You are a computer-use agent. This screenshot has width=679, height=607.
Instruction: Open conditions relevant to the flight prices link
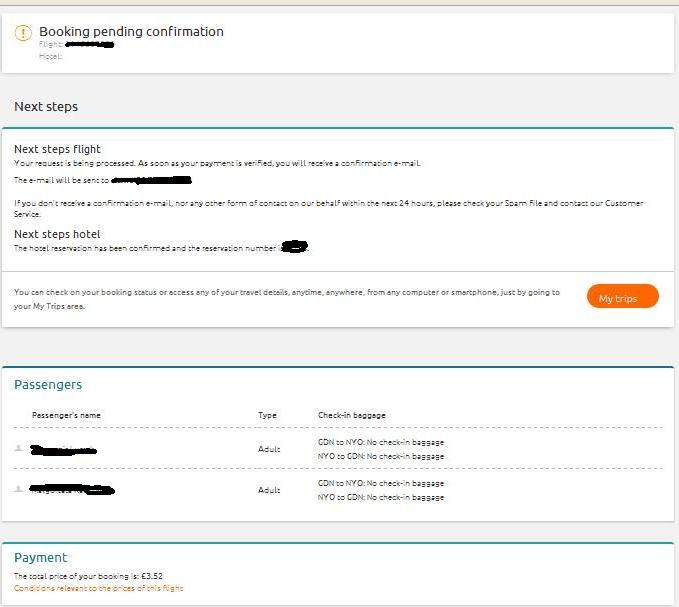pos(99,588)
